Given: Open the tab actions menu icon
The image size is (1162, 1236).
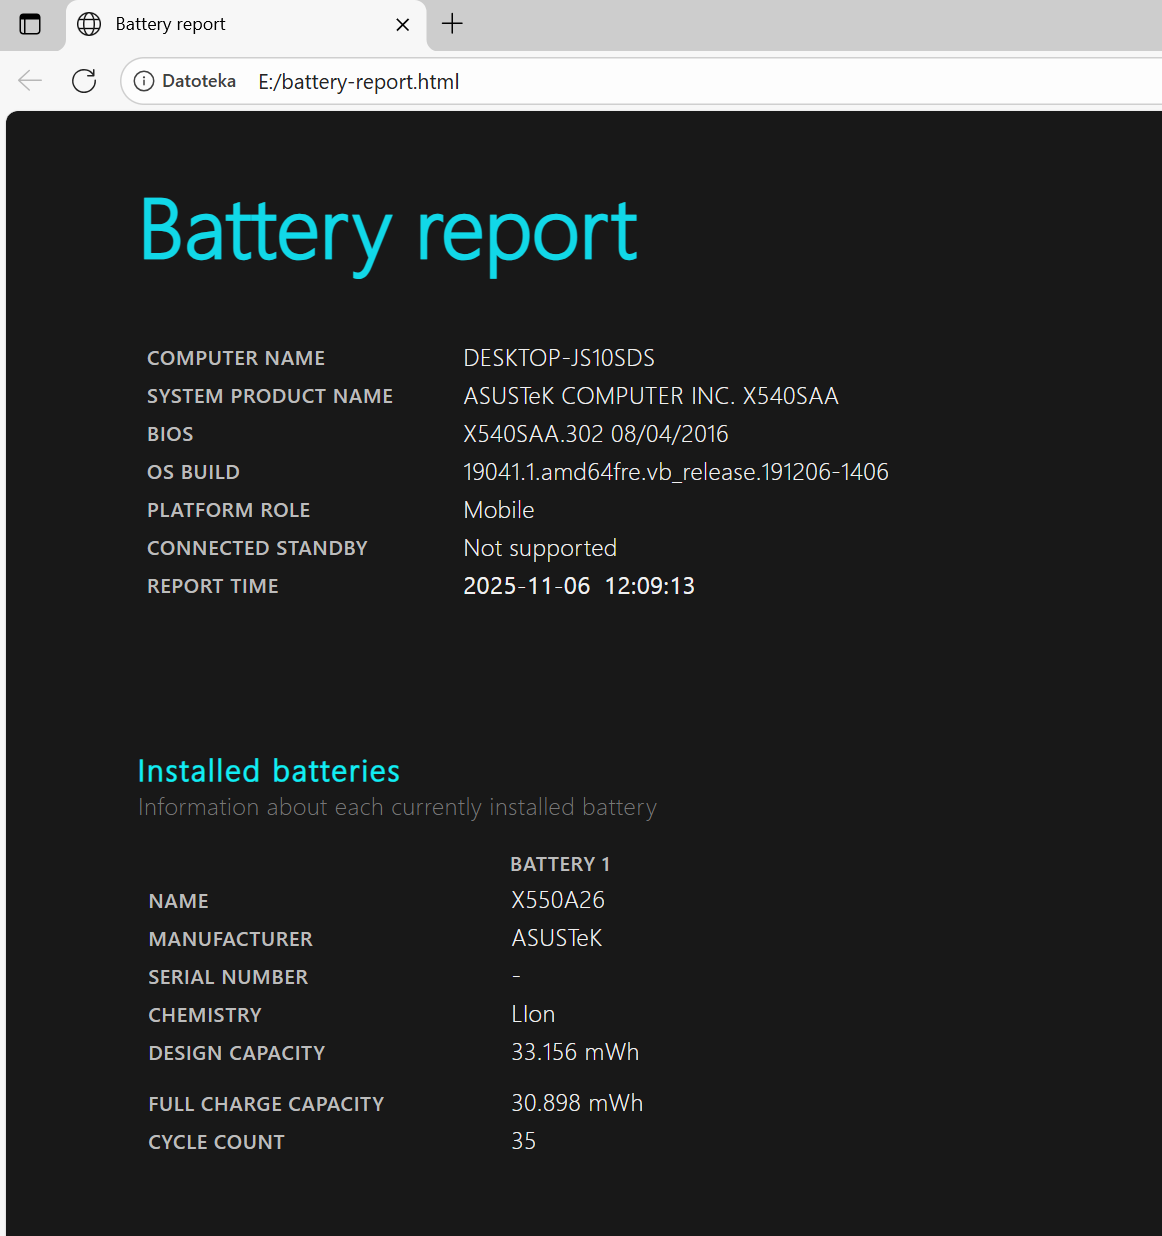Looking at the screenshot, I should click(x=30, y=24).
